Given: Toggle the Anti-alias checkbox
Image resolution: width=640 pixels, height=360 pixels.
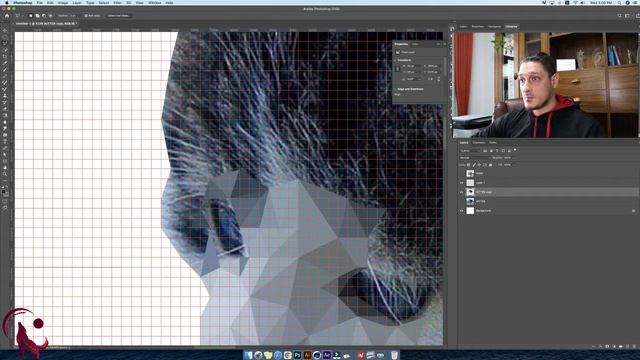Looking at the screenshot, I should (x=86, y=16).
